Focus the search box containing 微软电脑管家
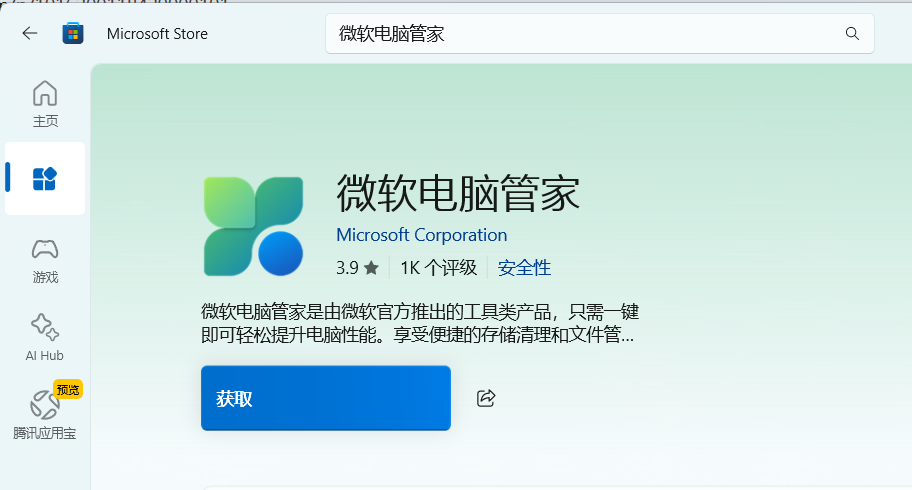 600,34
